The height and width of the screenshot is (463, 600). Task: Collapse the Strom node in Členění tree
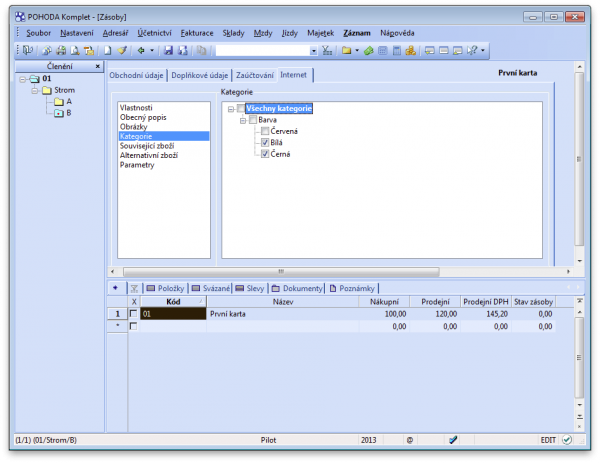[x=35, y=91]
